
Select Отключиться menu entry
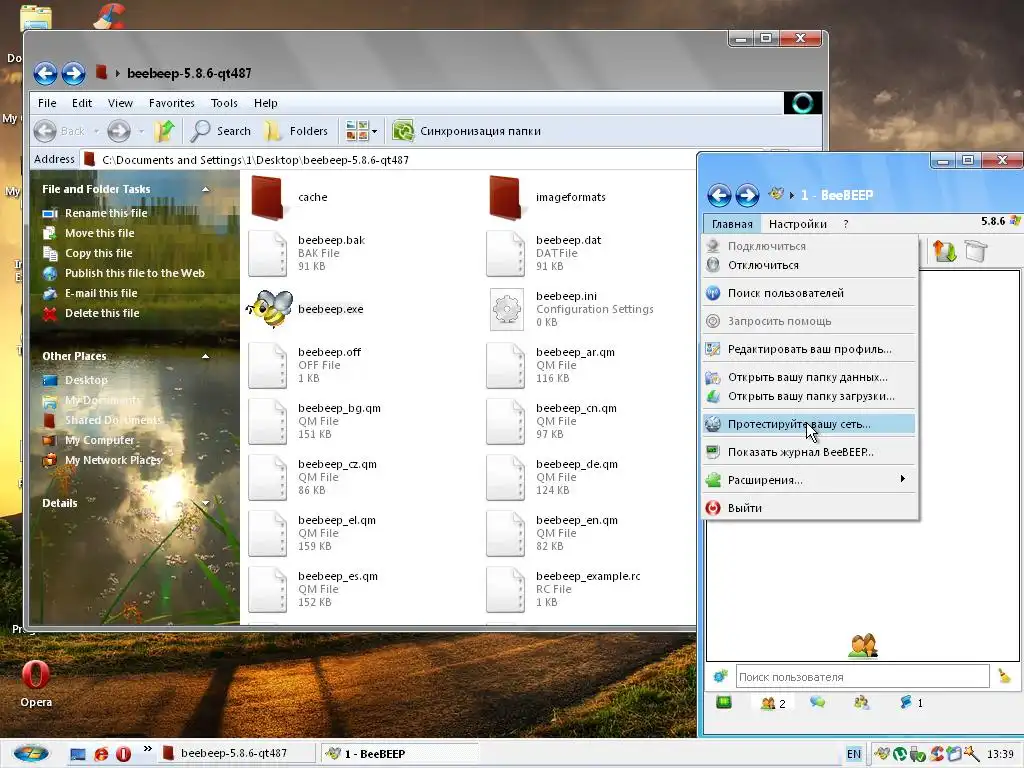(x=809, y=265)
